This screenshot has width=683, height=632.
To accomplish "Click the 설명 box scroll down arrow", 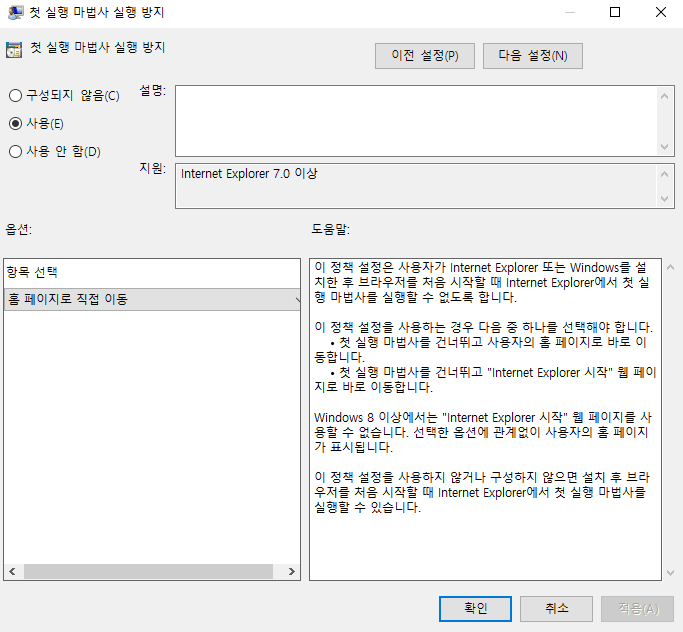I will pos(664,147).
